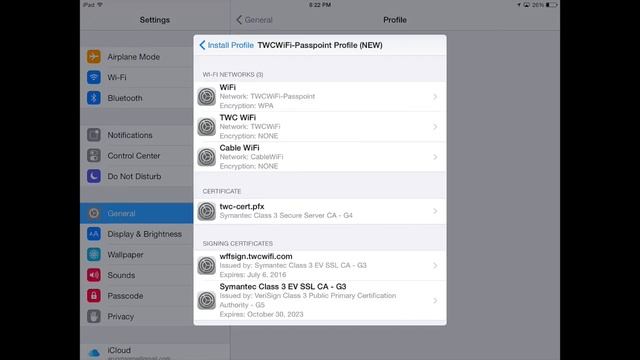Expand the TWC WiFi row chevron
The image size is (640, 360).
click(x=435, y=127)
